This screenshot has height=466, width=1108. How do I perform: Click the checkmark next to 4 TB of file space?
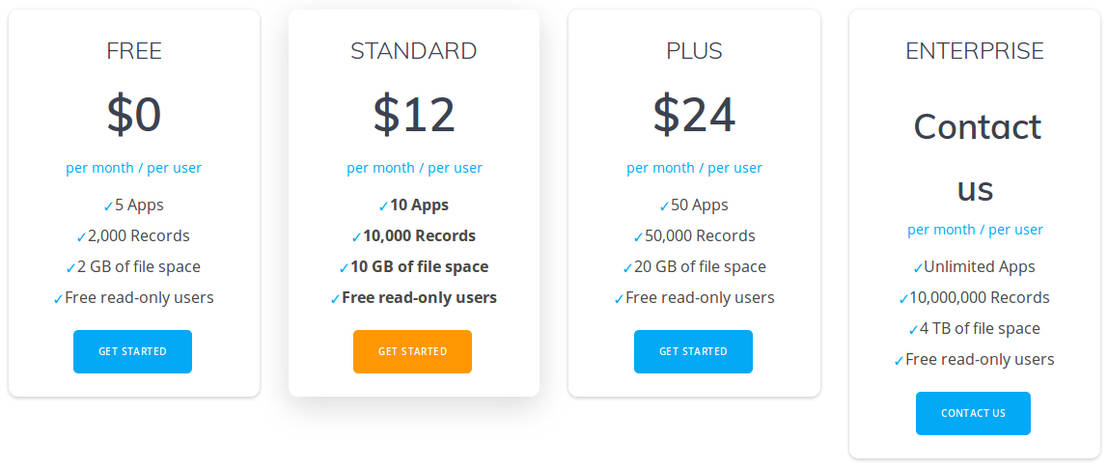pos(913,330)
